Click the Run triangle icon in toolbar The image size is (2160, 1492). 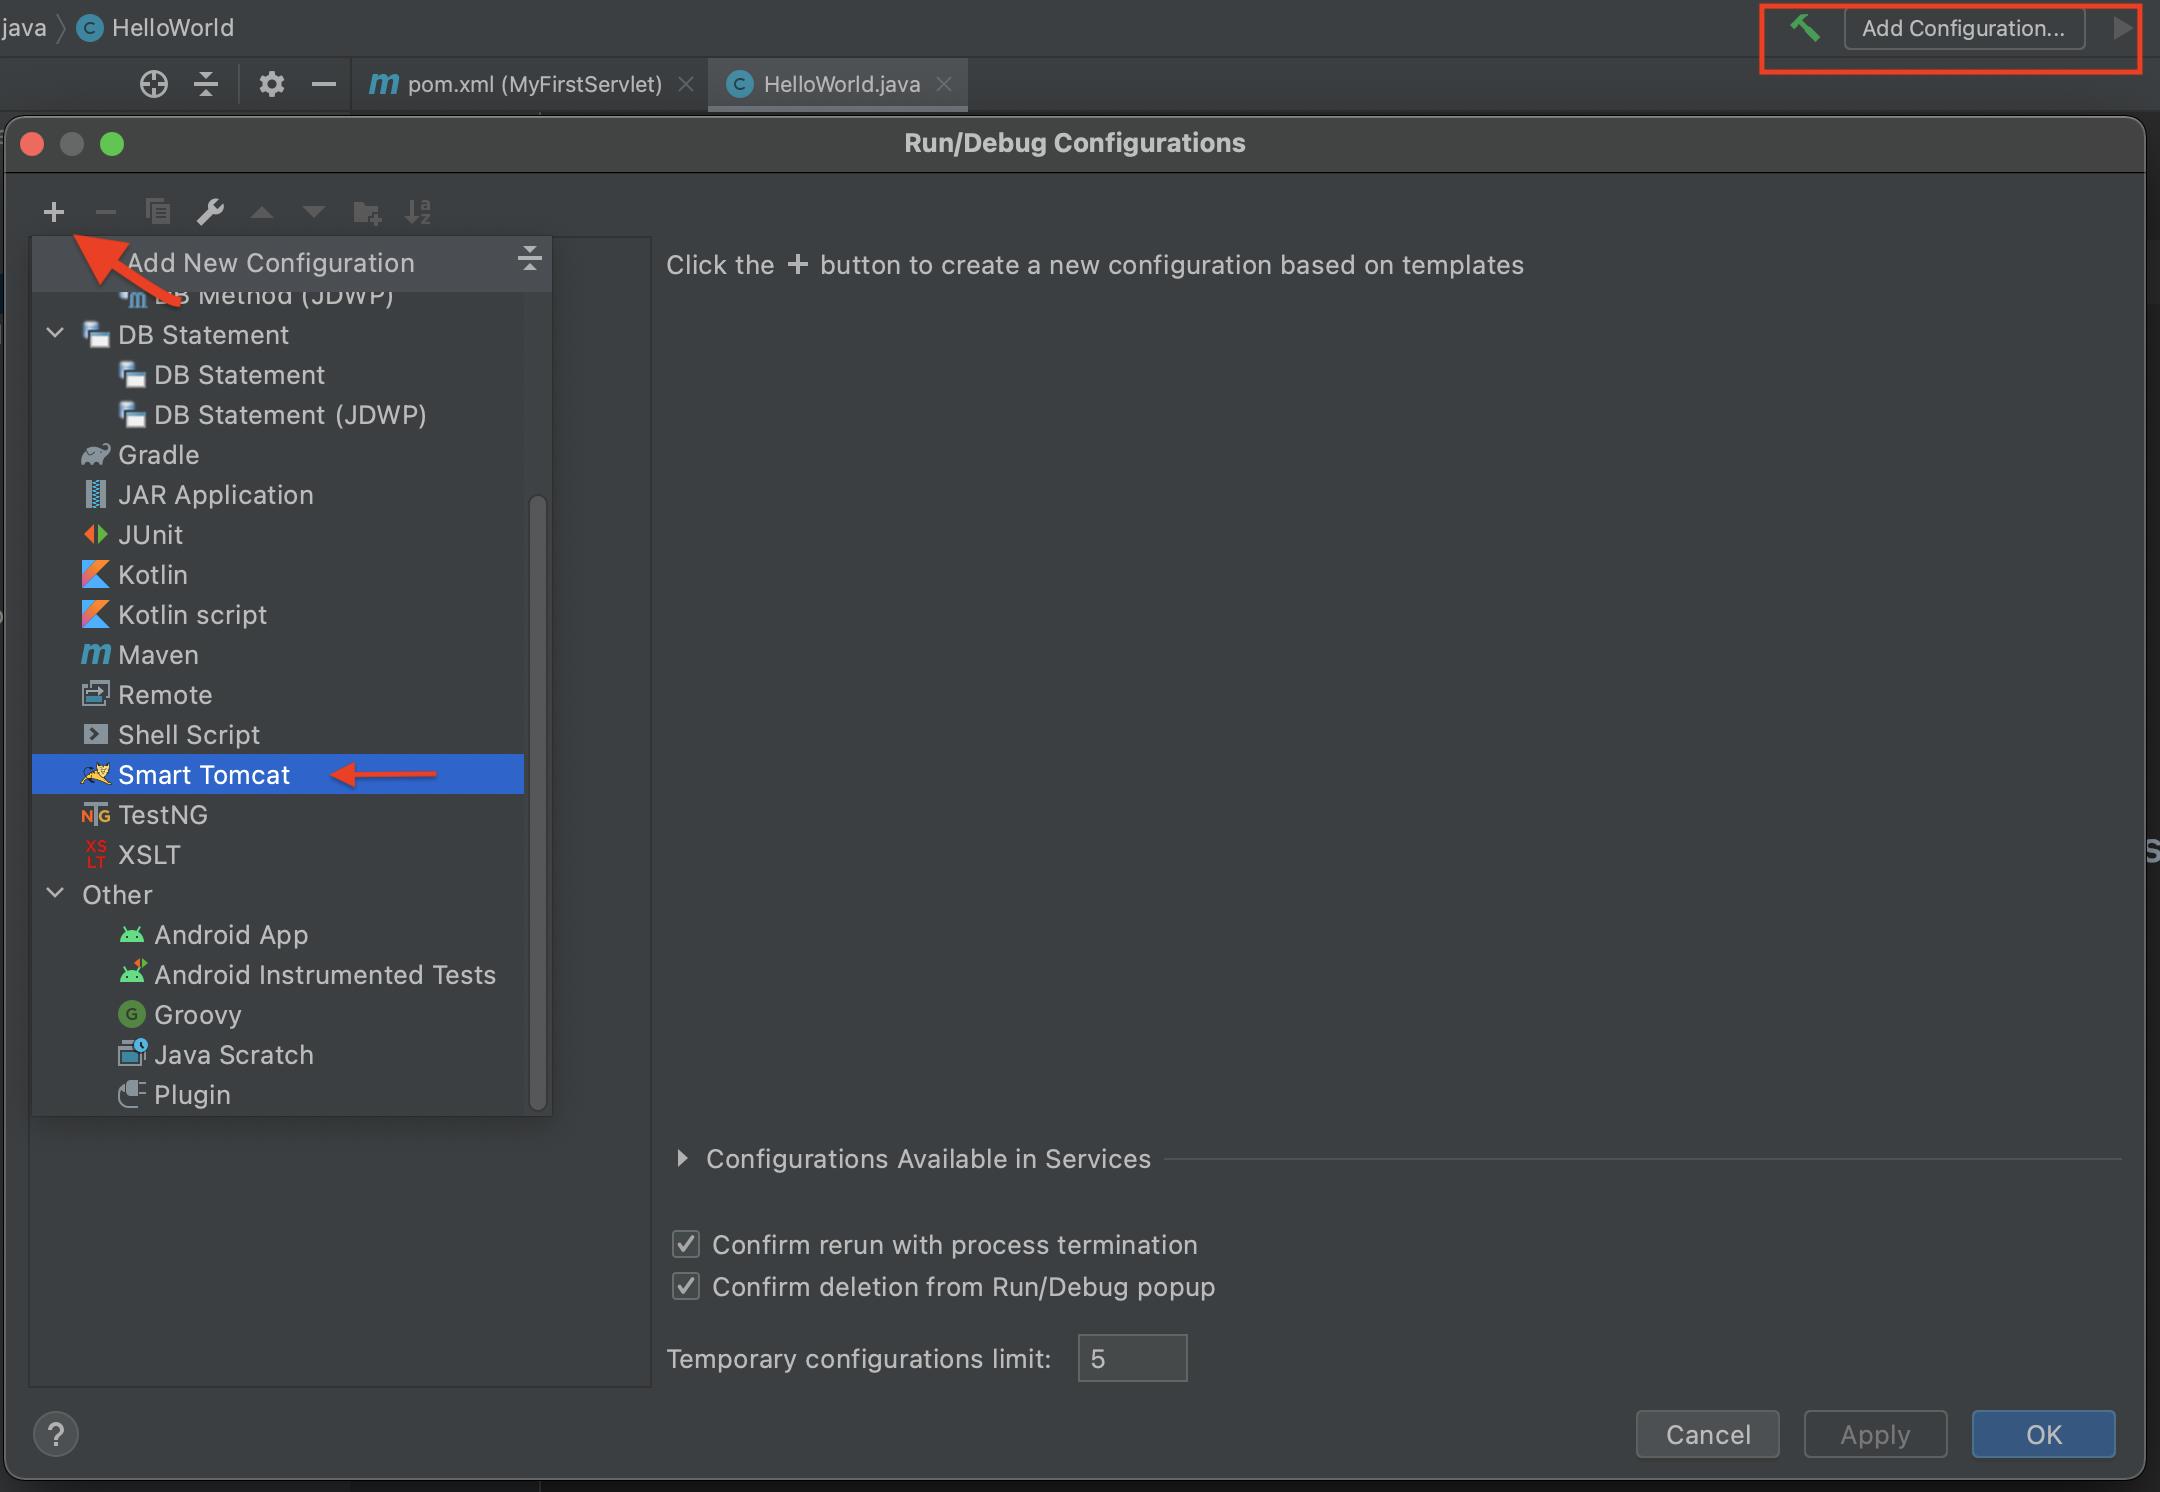point(2122,28)
